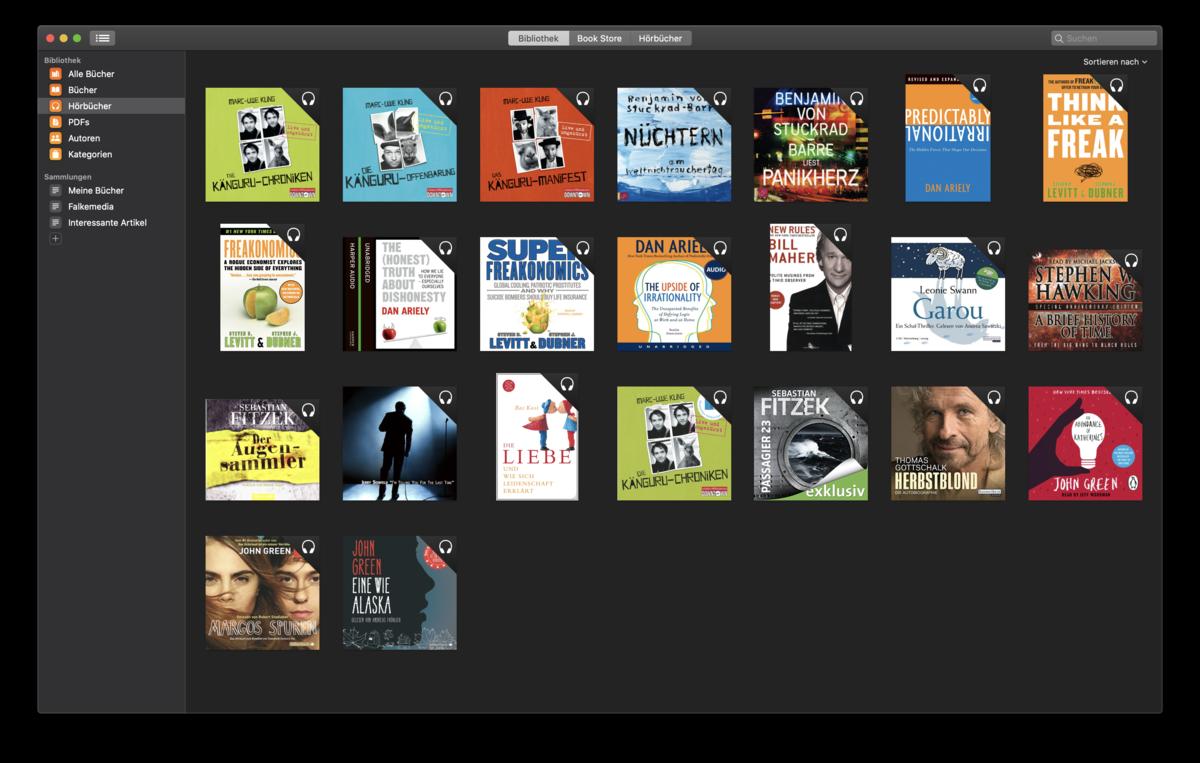Screen dimensions: 1200x763
Task: Click the Suchen search field
Action: point(1104,38)
